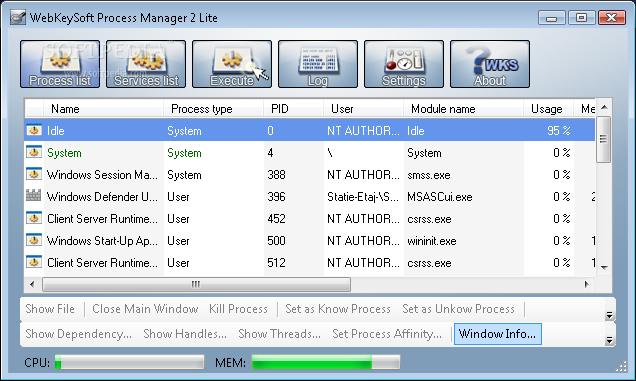Open the About WKS dialog

click(490, 64)
